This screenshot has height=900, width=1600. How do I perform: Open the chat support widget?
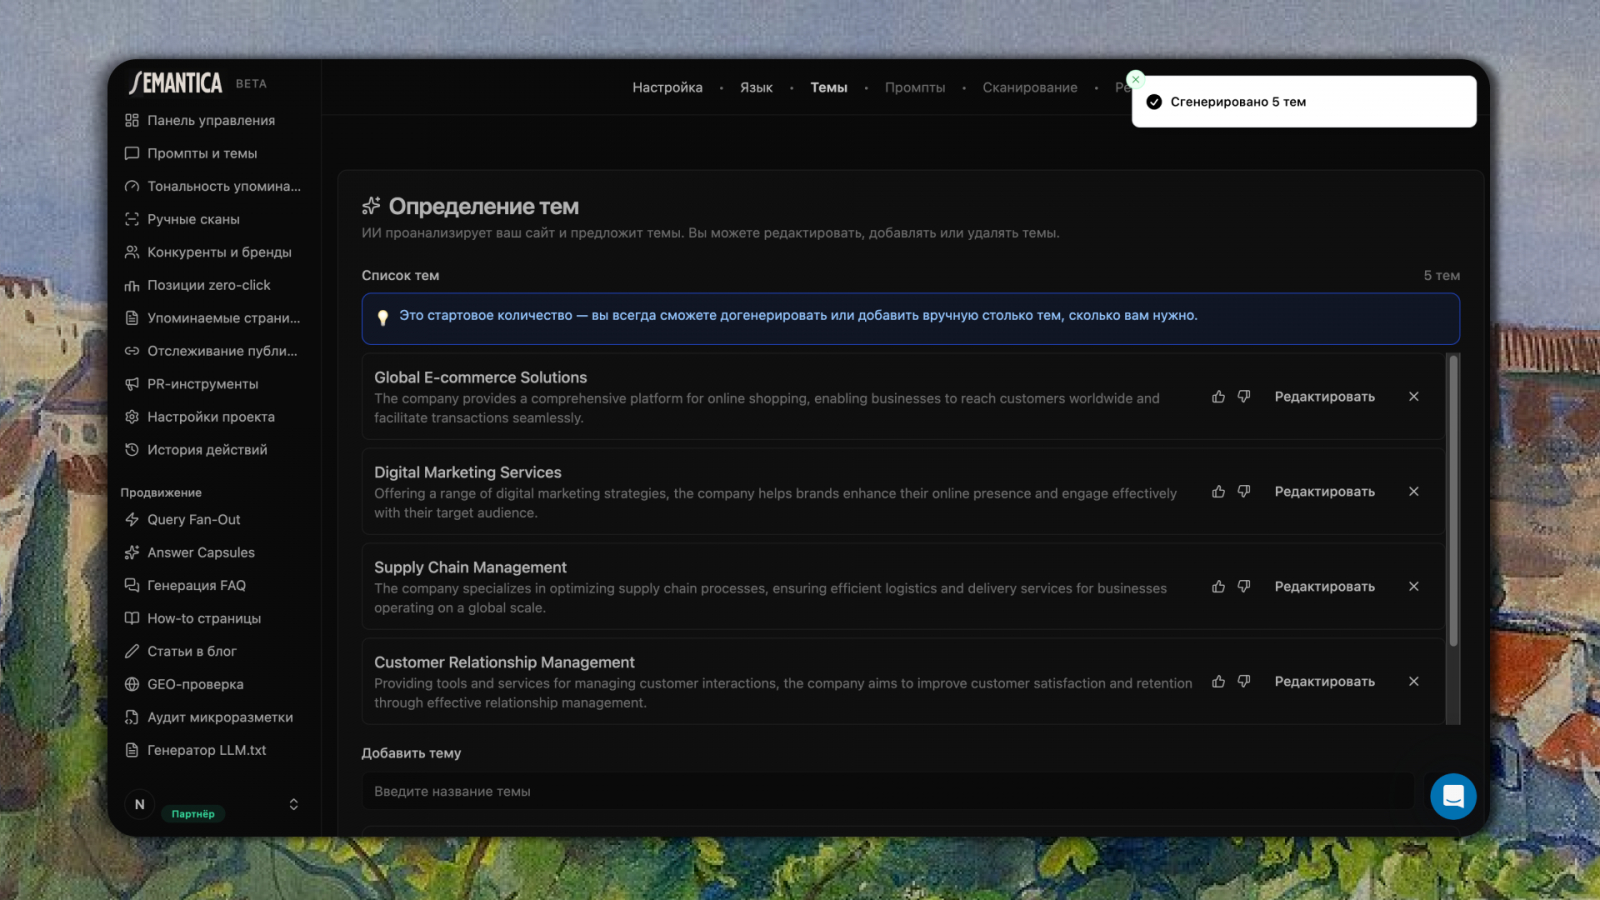pos(1453,796)
